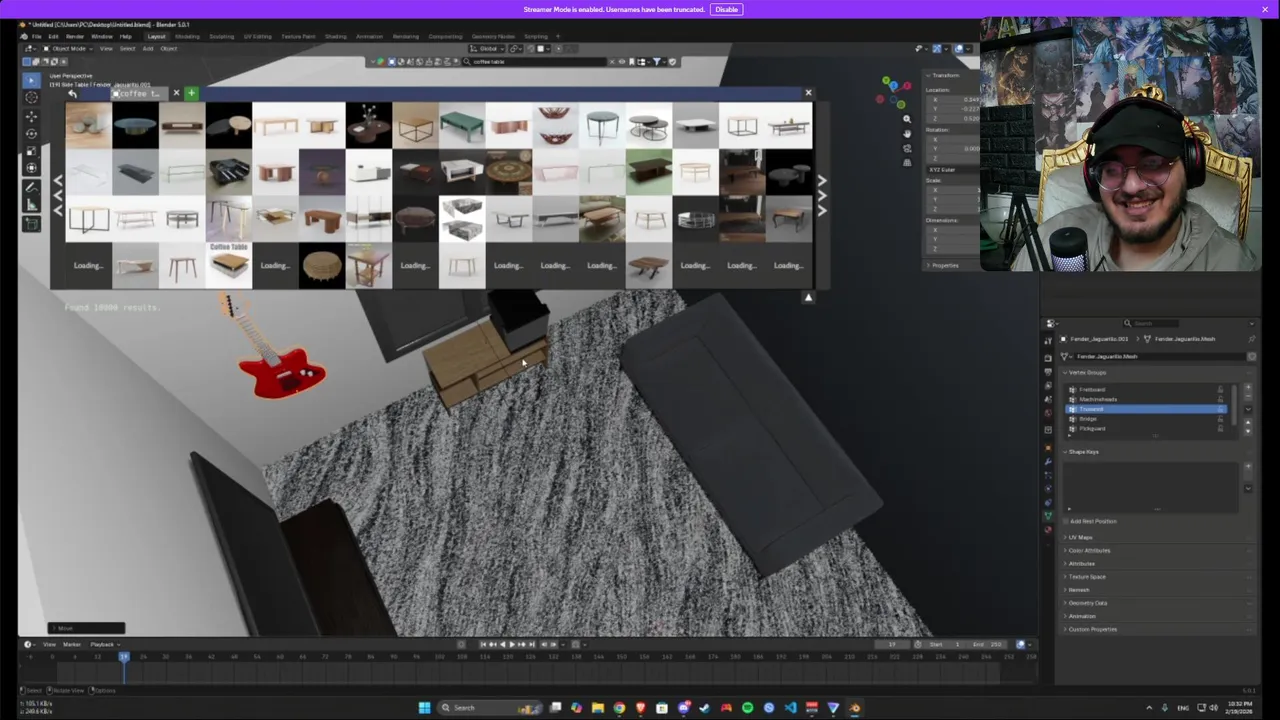The image size is (1280, 720).
Task: Switch to Modeling workspace tab
Action: tap(187, 36)
